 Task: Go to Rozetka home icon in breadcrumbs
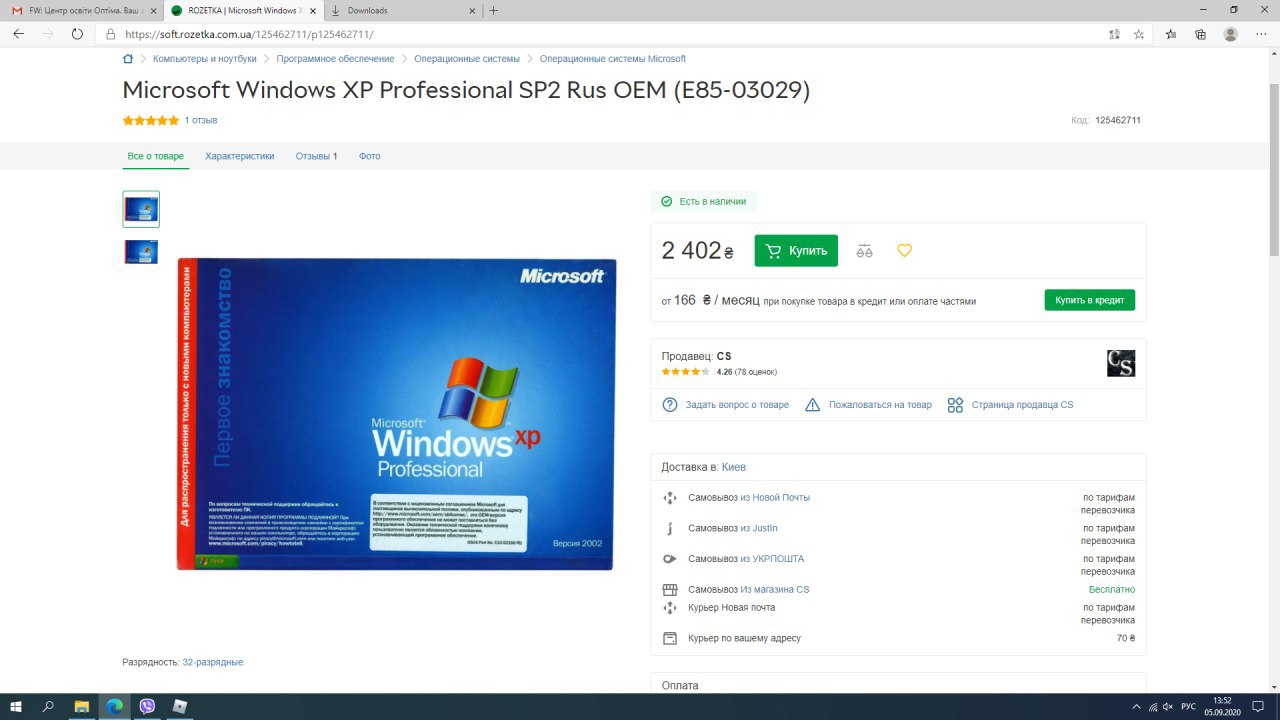coord(128,59)
